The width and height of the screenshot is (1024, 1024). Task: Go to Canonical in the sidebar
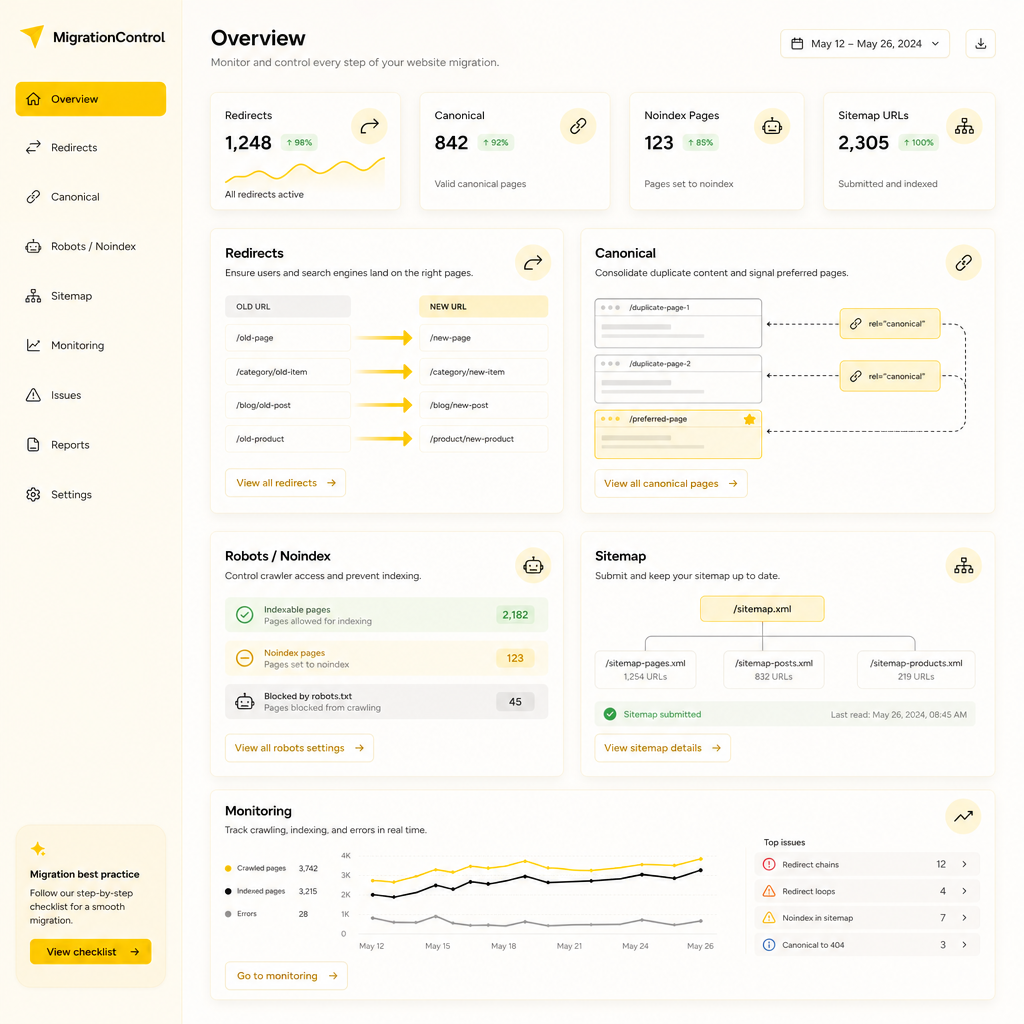[x=91, y=197]
